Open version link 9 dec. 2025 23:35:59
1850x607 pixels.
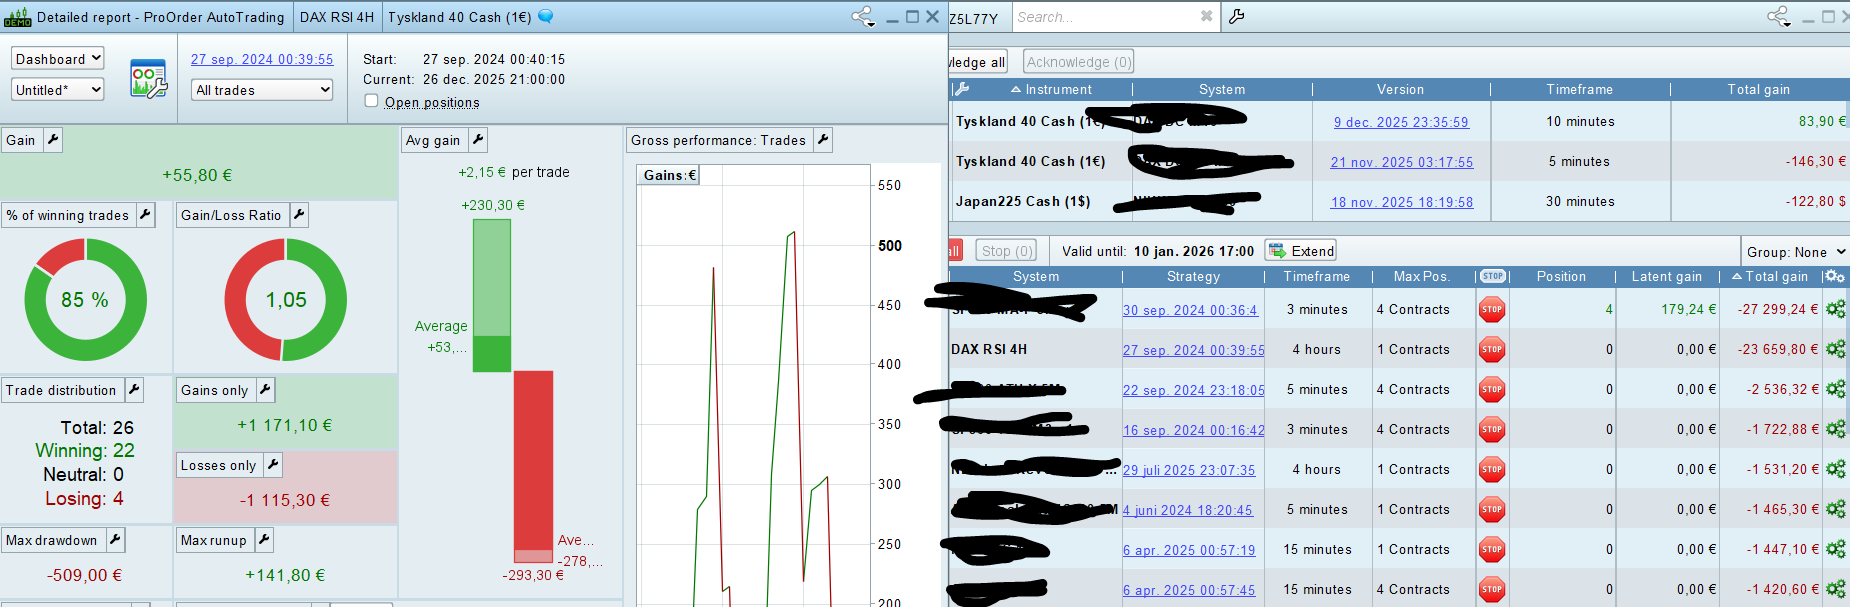[x=1400, y=122]
